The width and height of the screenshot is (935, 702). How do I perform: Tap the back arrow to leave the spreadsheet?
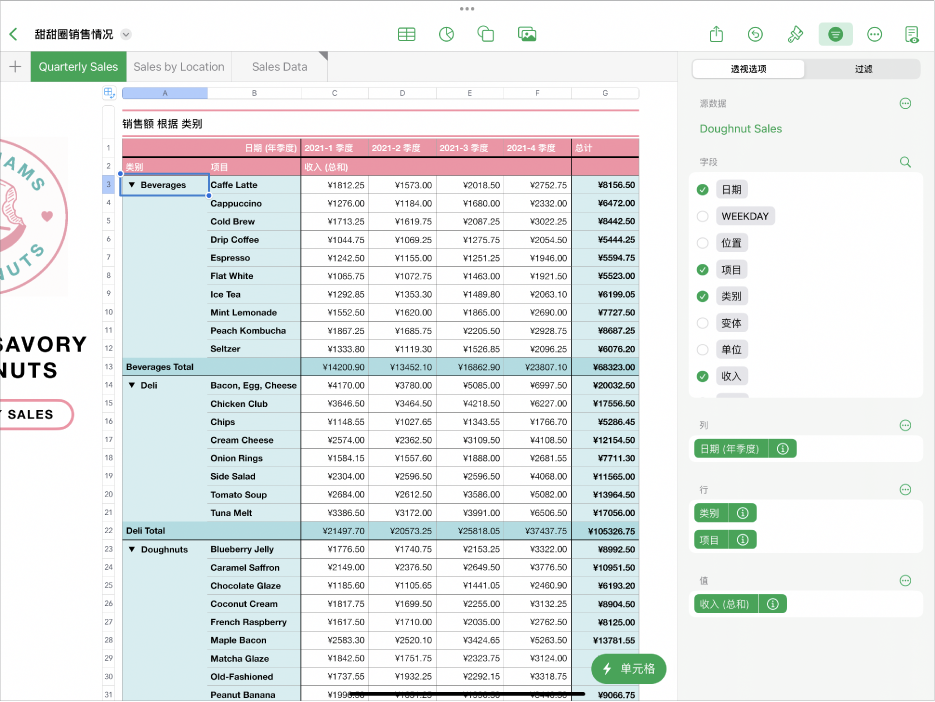pos(13,34)
